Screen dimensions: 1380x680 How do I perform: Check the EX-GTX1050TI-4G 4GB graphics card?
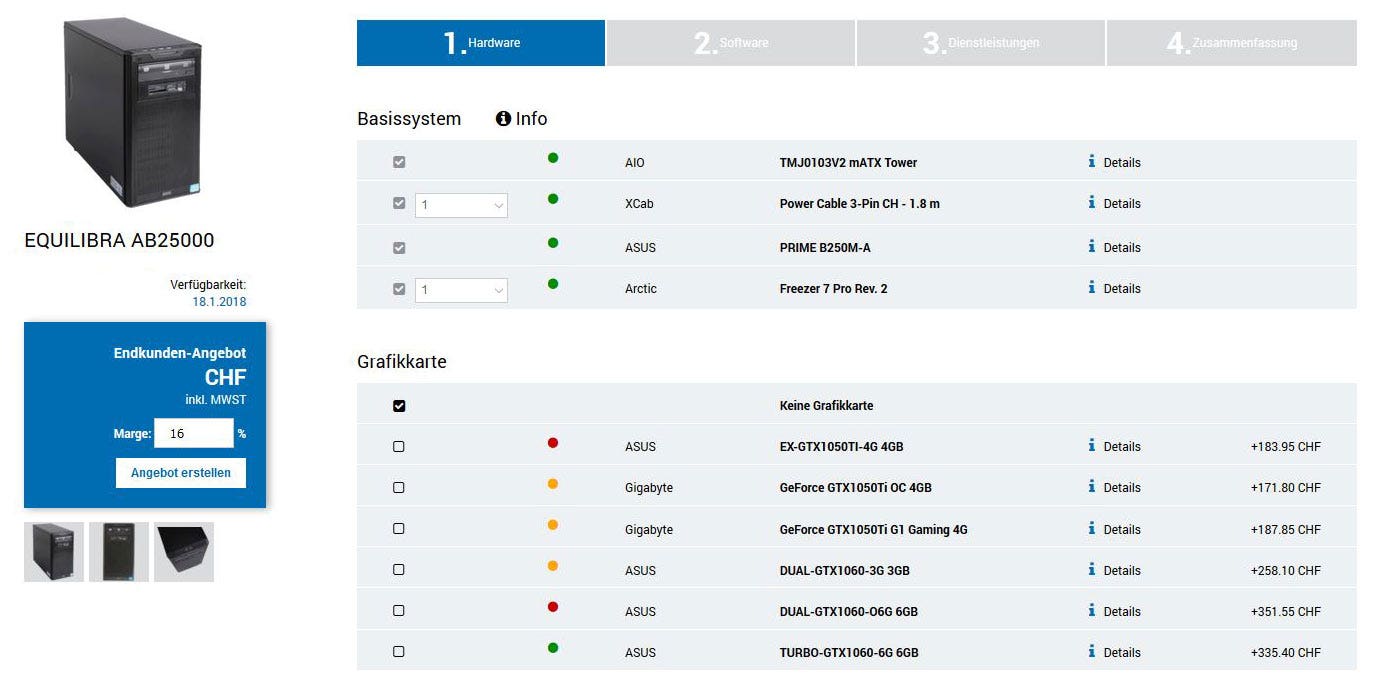tap(399, 447)
